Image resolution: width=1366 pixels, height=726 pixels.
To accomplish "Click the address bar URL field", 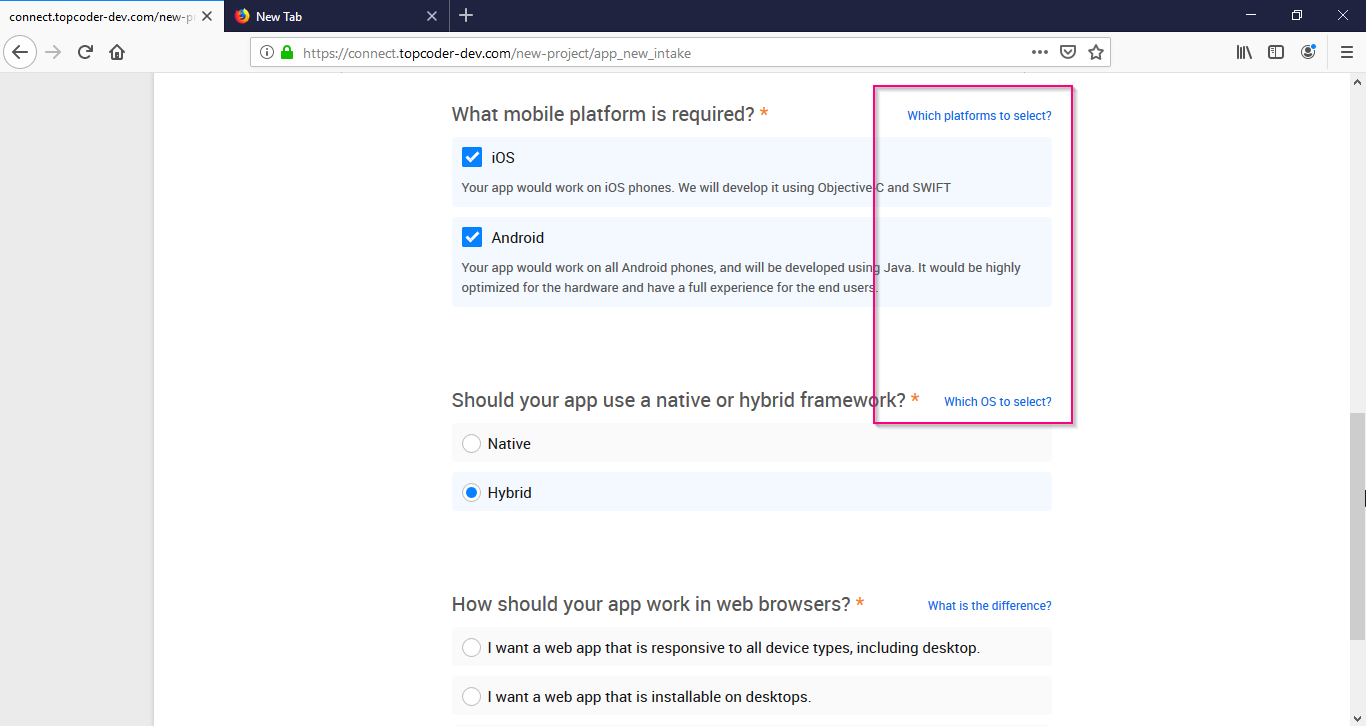I will click(x=660, y=53).
